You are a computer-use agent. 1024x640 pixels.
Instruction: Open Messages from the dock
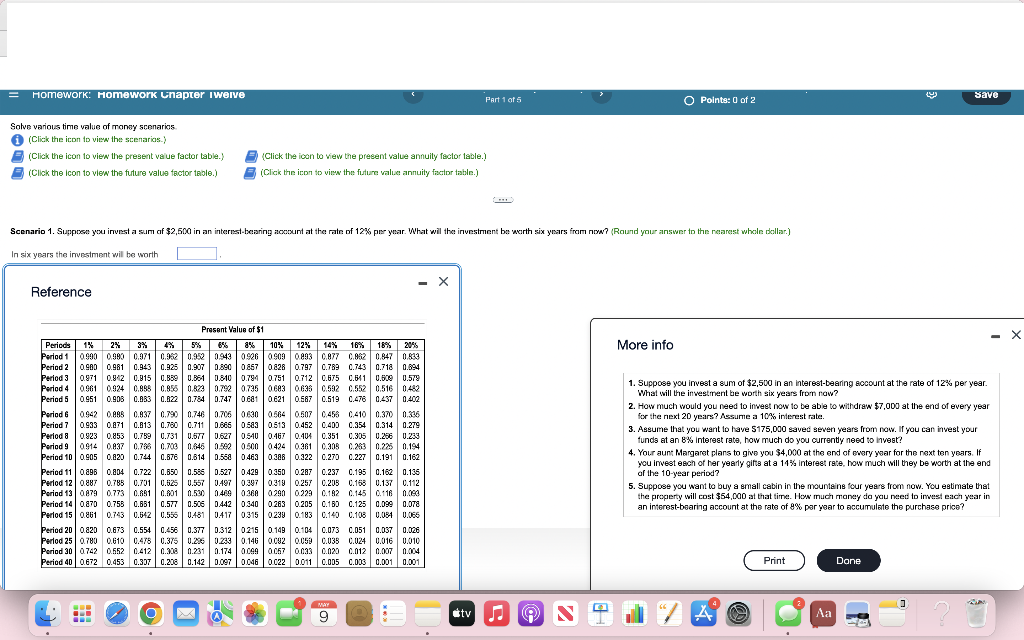coord(788,613)
